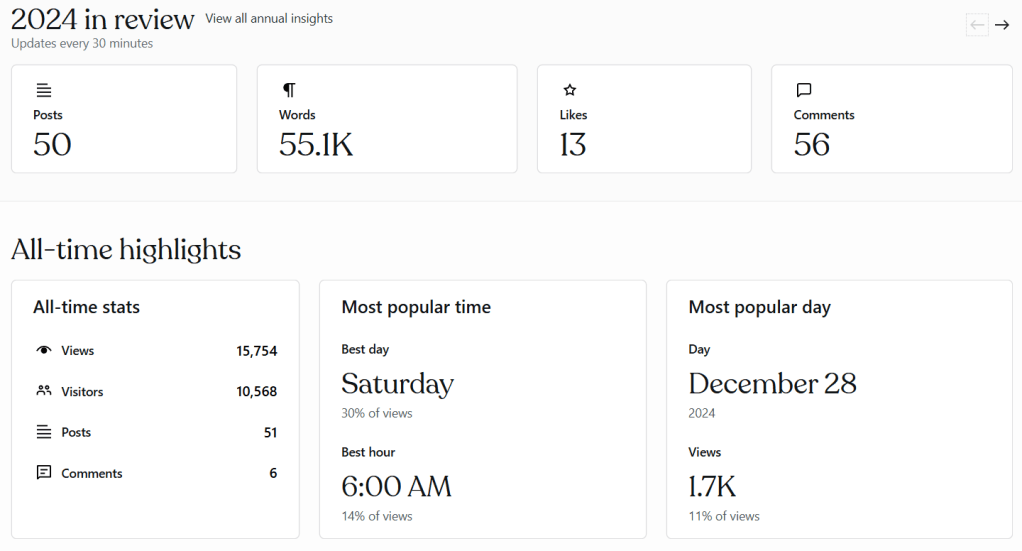Click the Views eye icon
1022x551 pixels.
coord(43,351)
